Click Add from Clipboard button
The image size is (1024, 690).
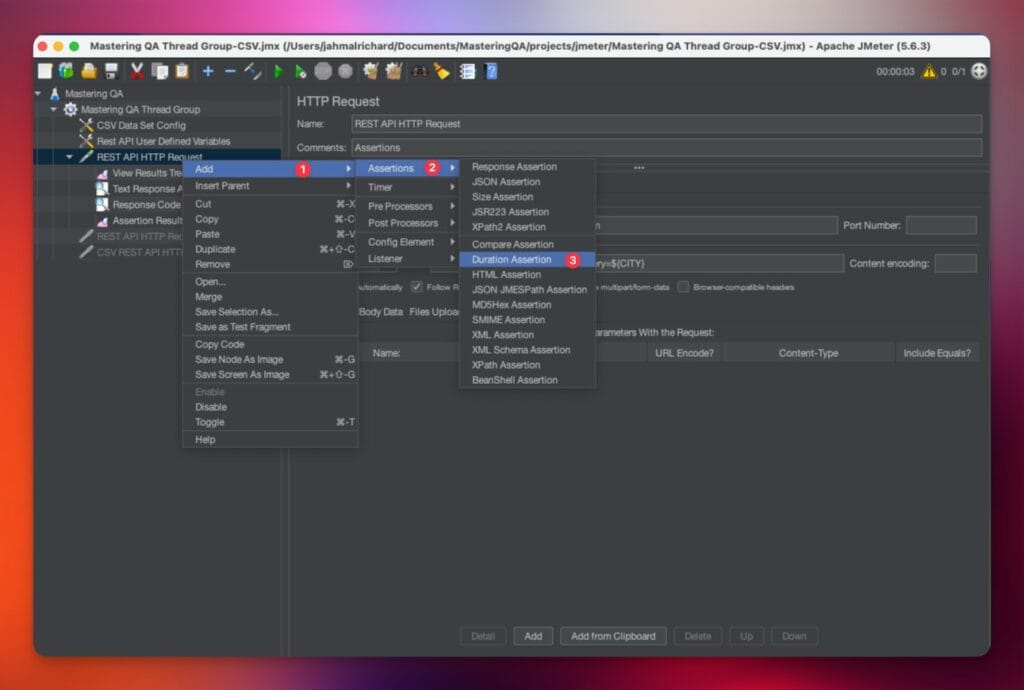pos(613,636)
